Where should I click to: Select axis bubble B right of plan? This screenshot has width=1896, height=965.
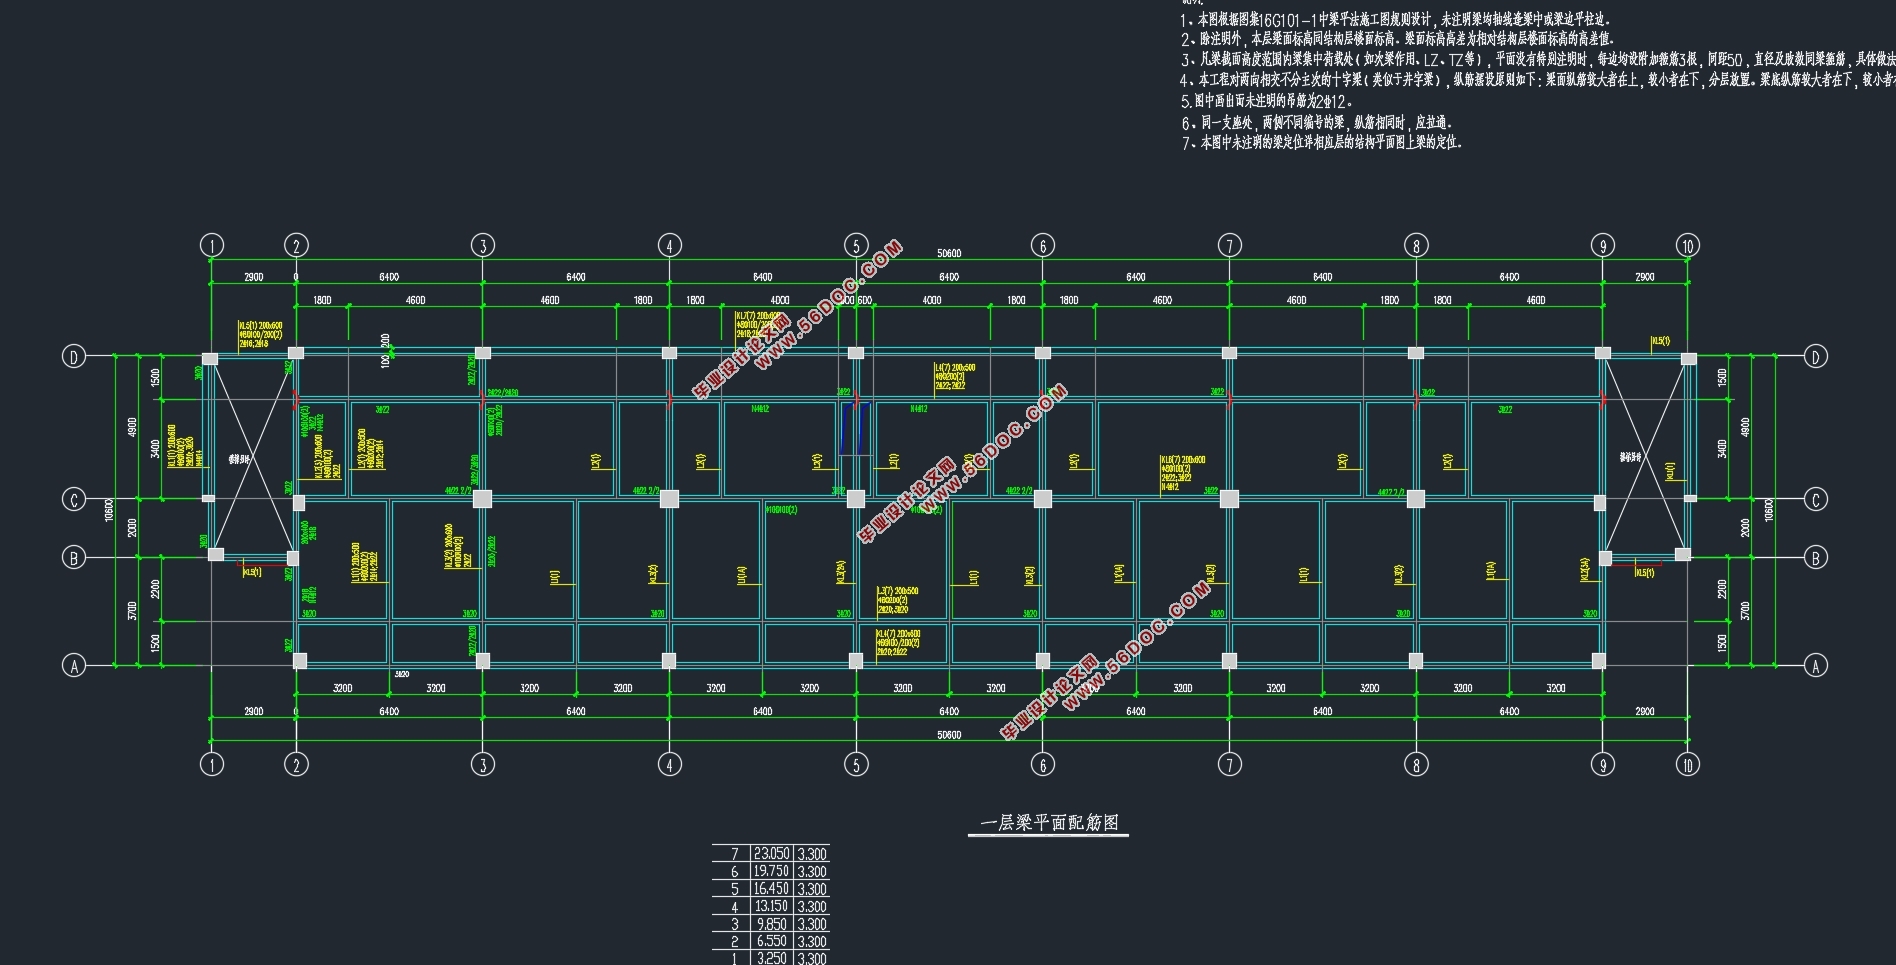click(1816, 557)
